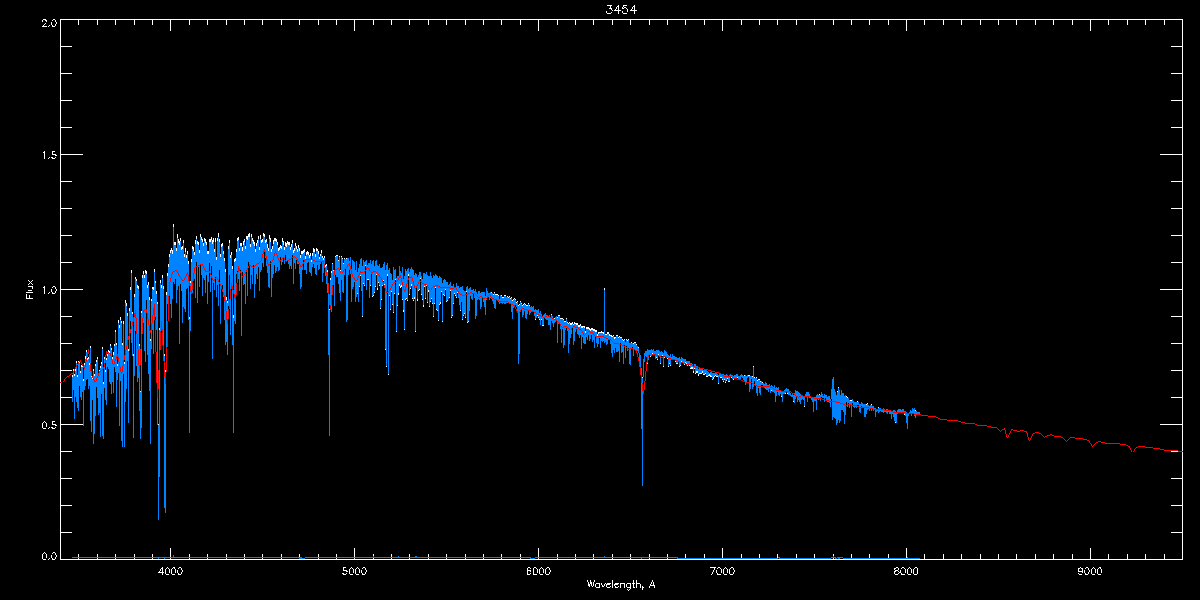Click the red model line near 8500
This screenshot has width=1200, height=600.
998,427
